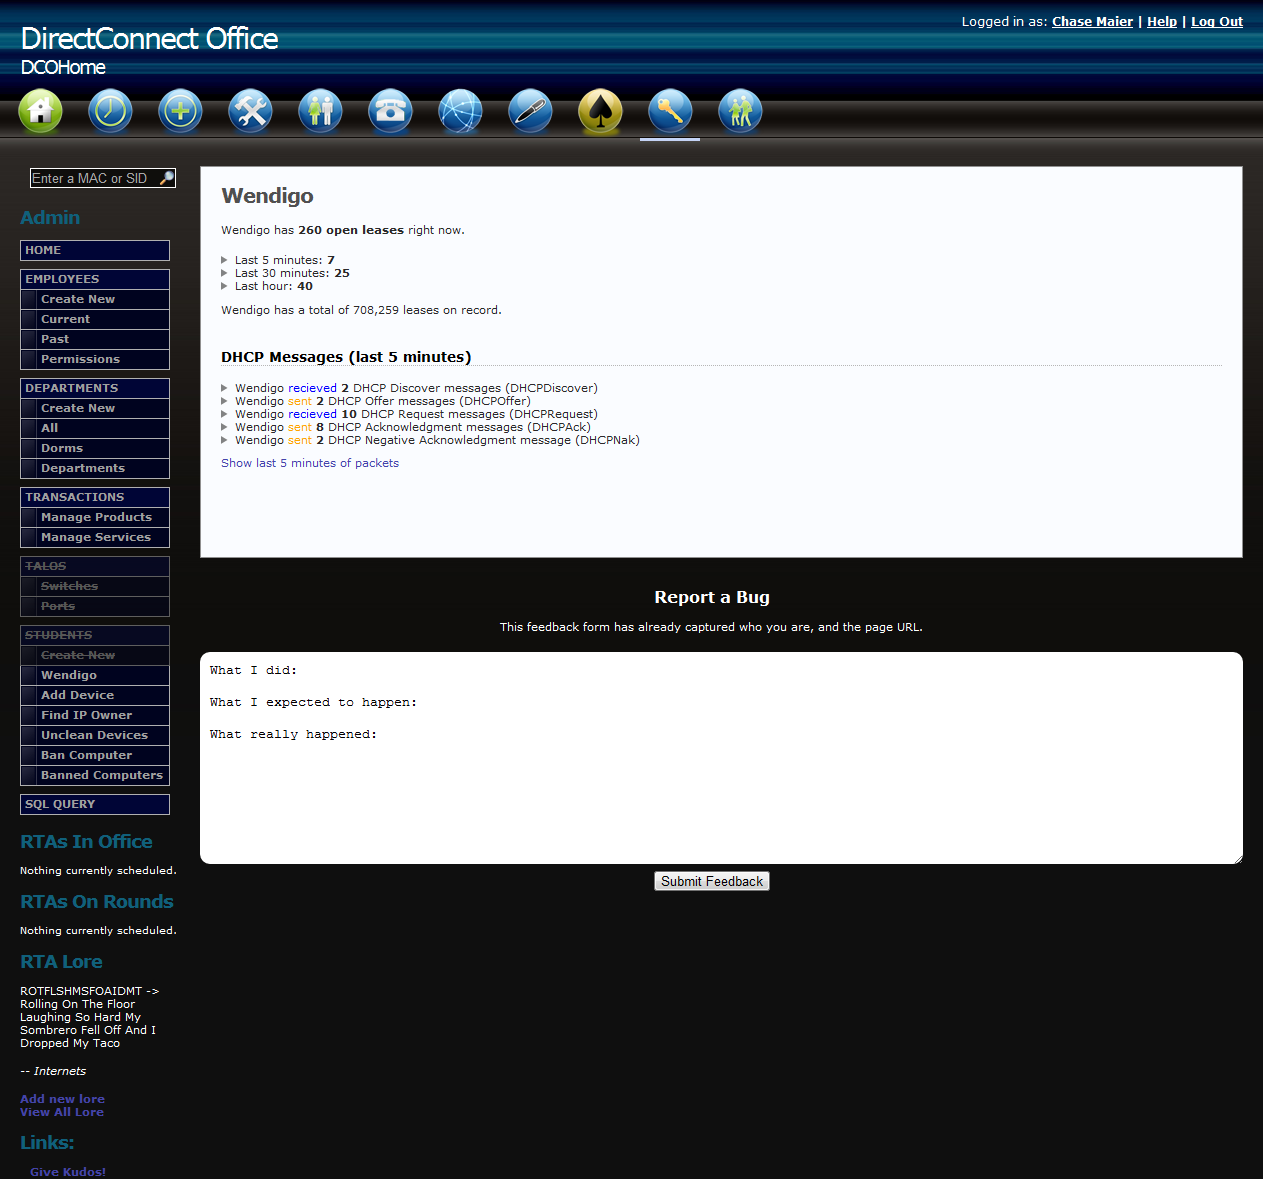The width and height of the screenshot is (1263, 1179).
Task: Click Add new lore link
Action: click(62, 1099)
